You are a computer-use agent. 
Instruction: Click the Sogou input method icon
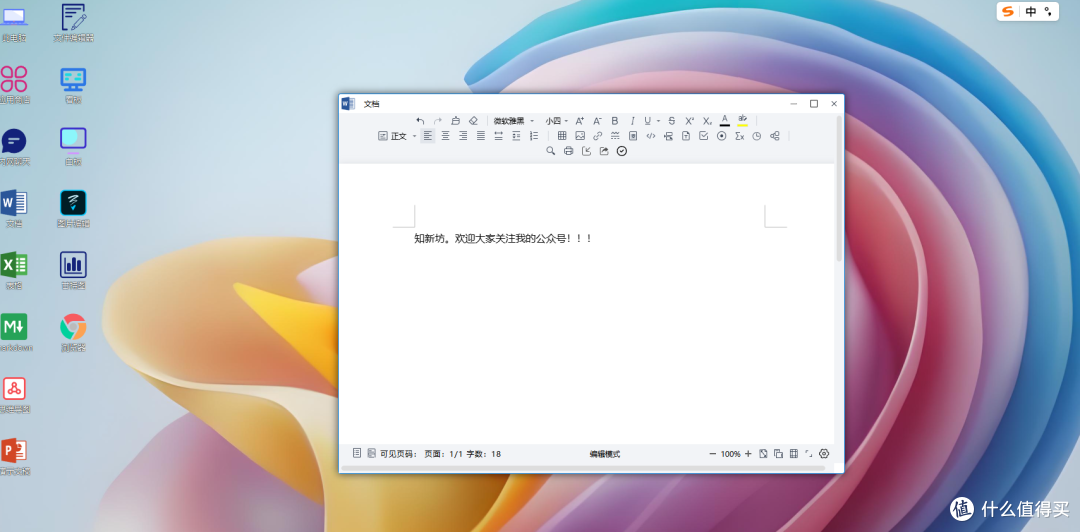(1008, 11)
